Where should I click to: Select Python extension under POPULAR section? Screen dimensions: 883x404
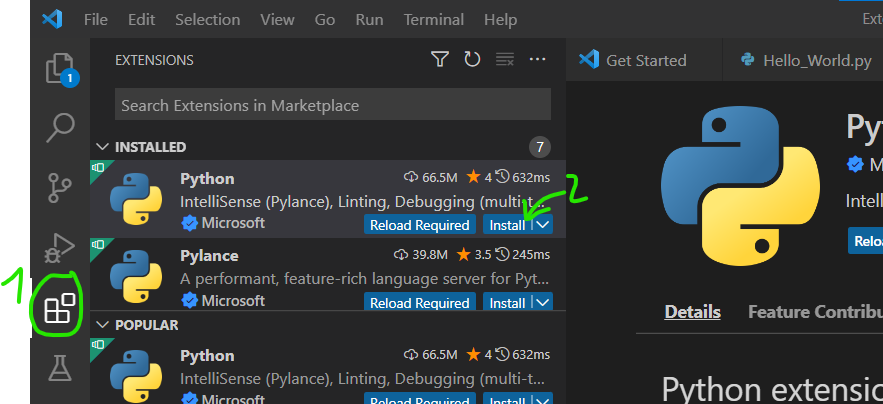point(328,371)
